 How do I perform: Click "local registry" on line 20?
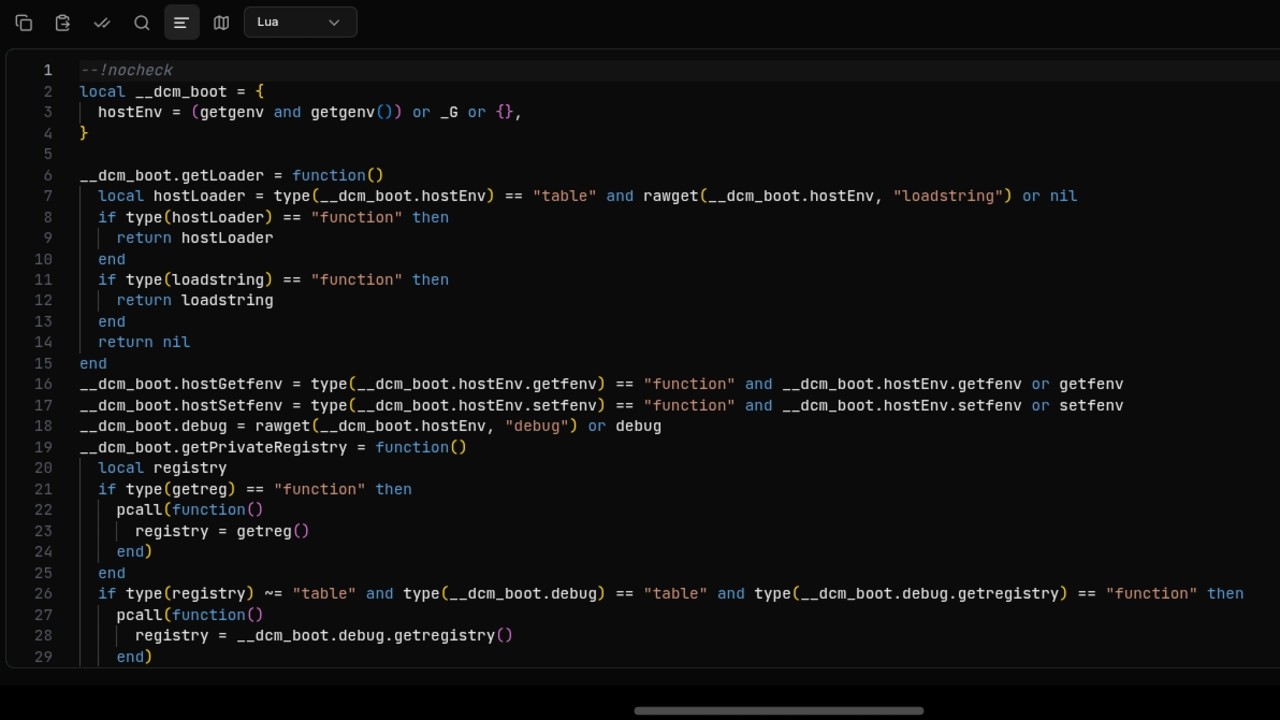[162, 468]
